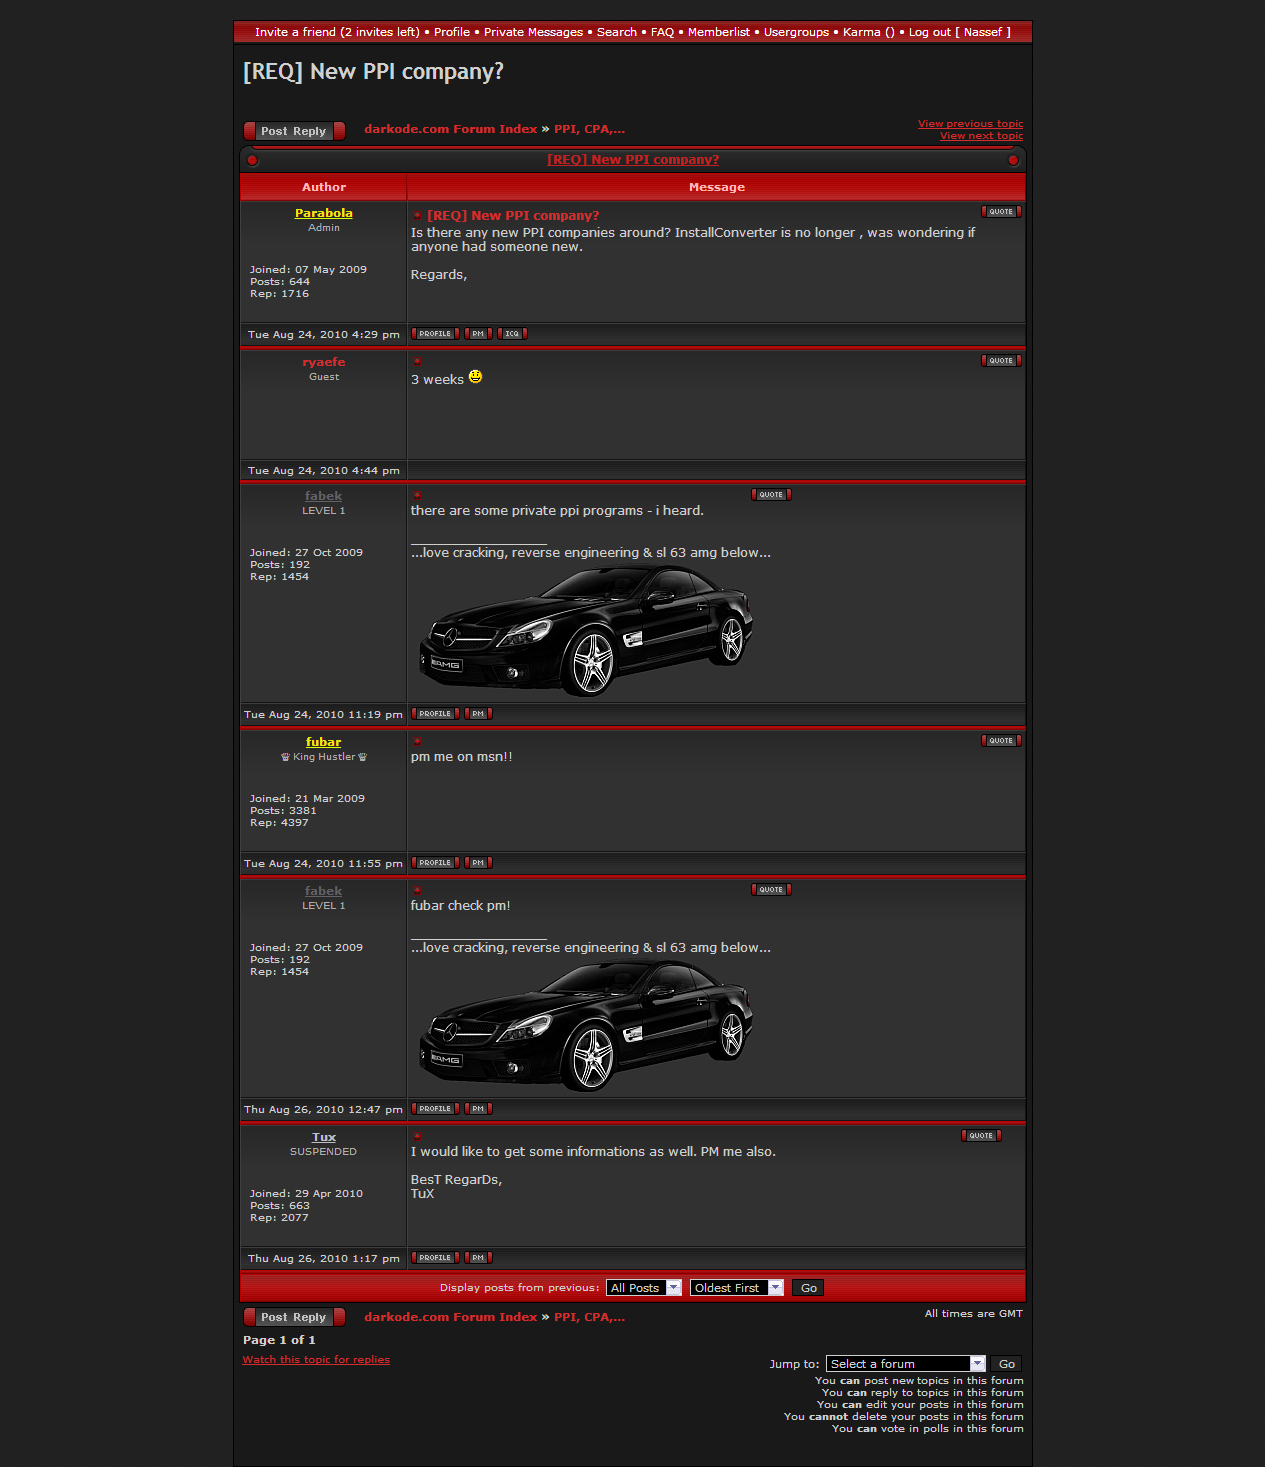Image resolution: width=1265 pixels, height=1467 pixels.
Task: Click the Go button next to sort options
Action: click(809, 1288)
